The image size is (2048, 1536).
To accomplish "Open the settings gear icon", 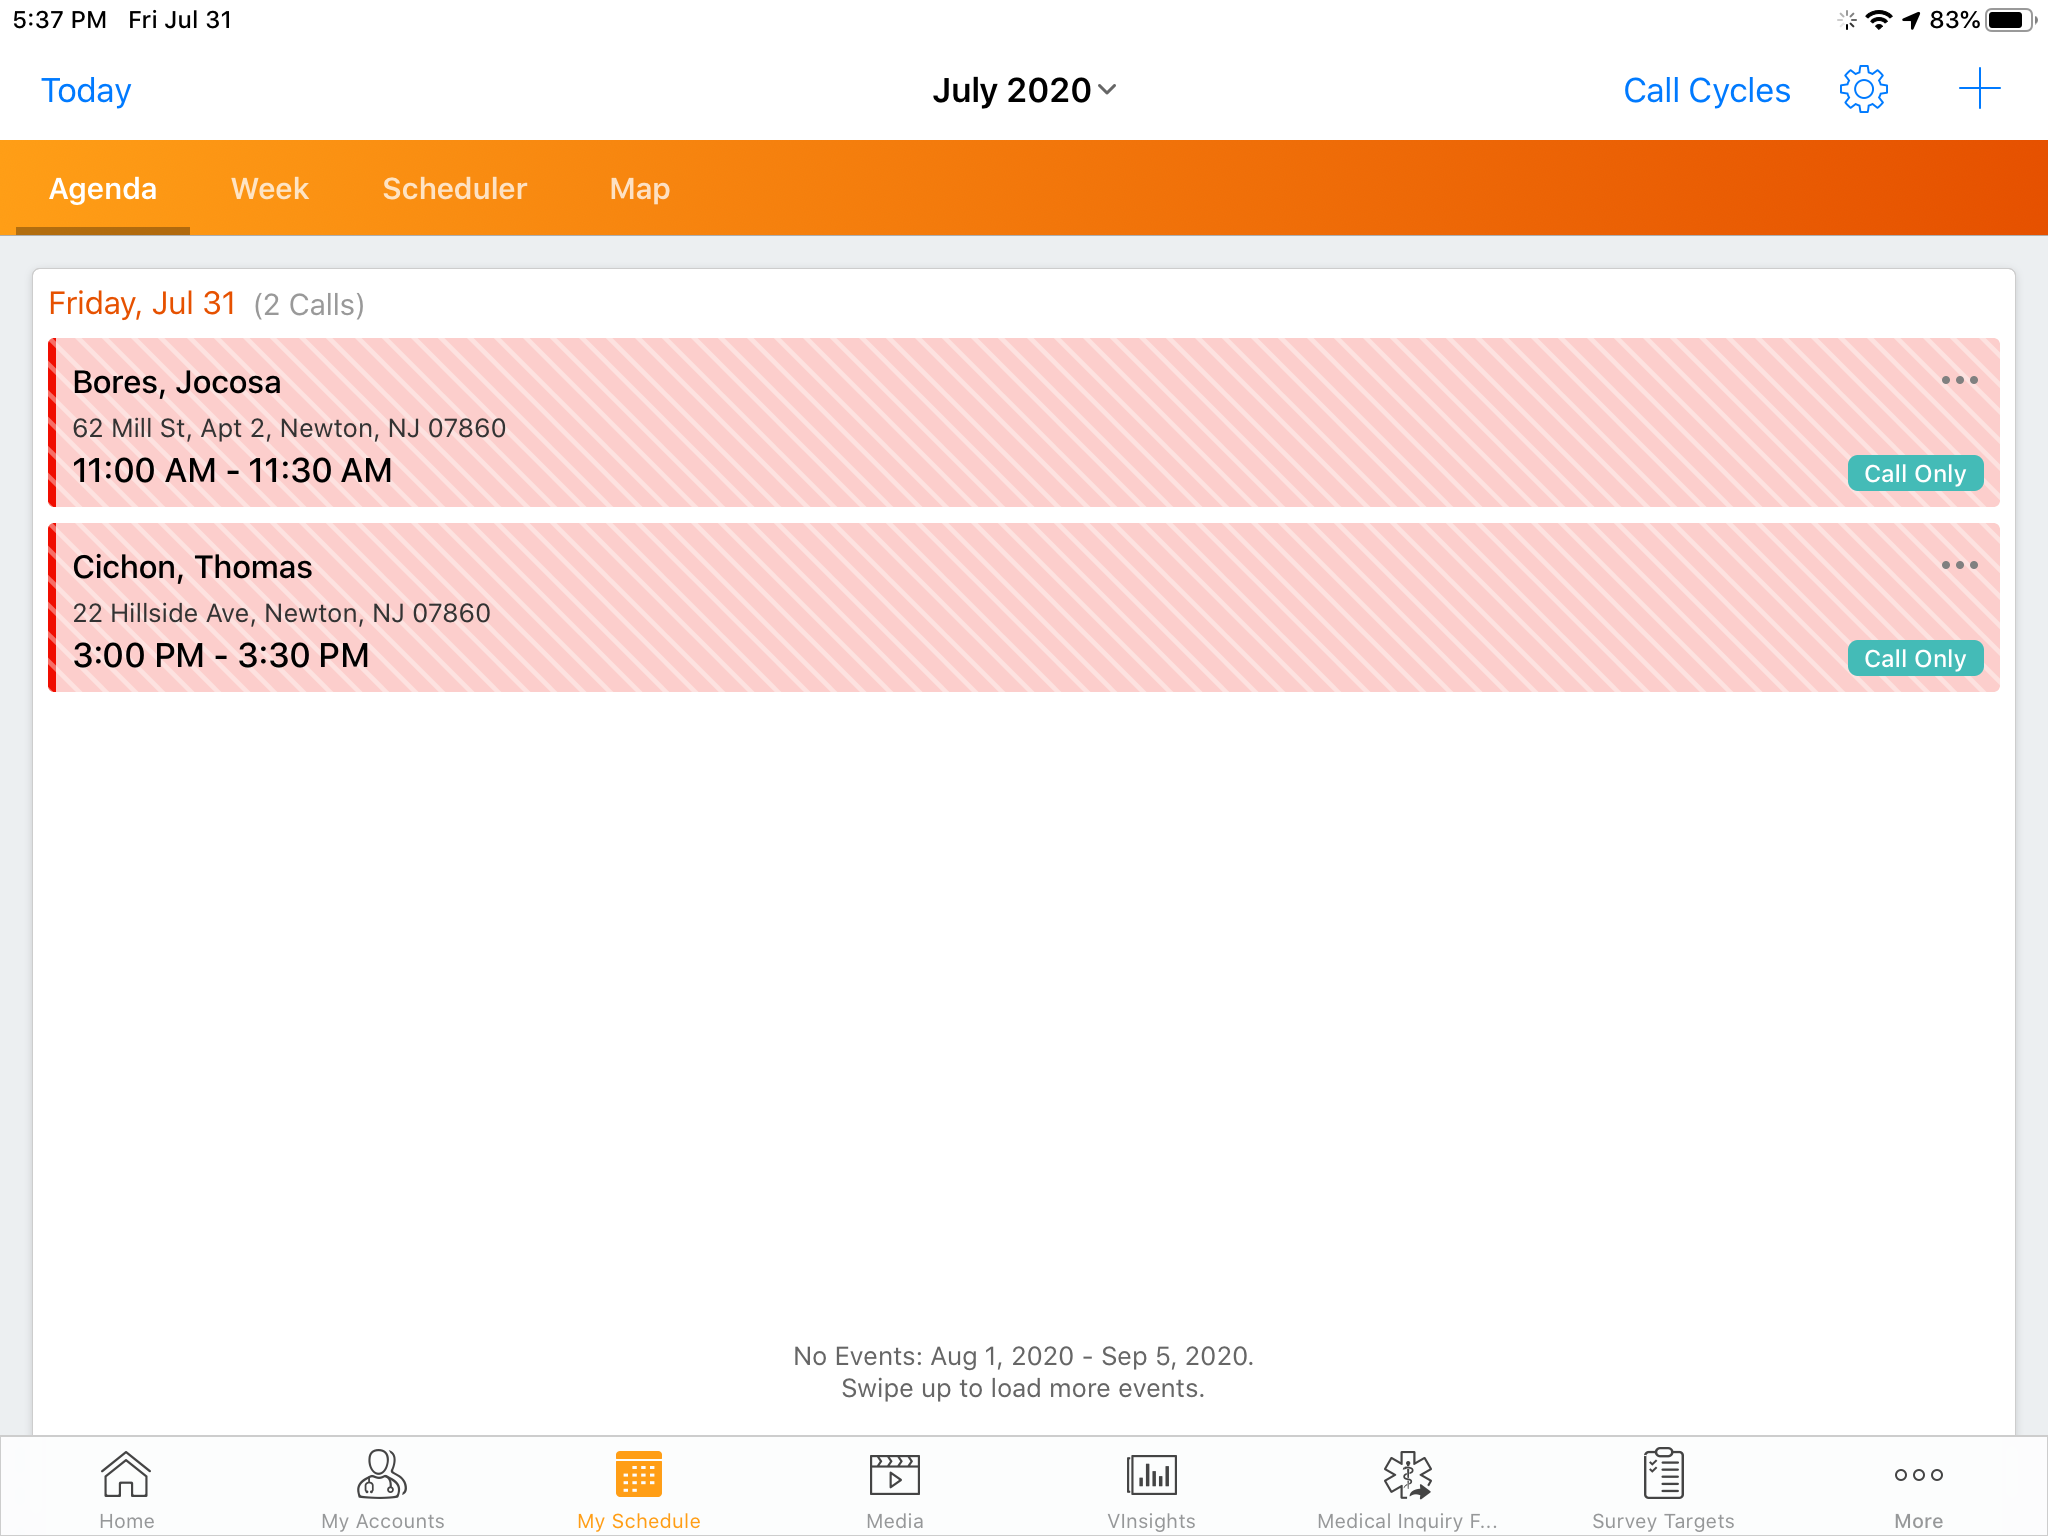I will tap(1863, 90).
